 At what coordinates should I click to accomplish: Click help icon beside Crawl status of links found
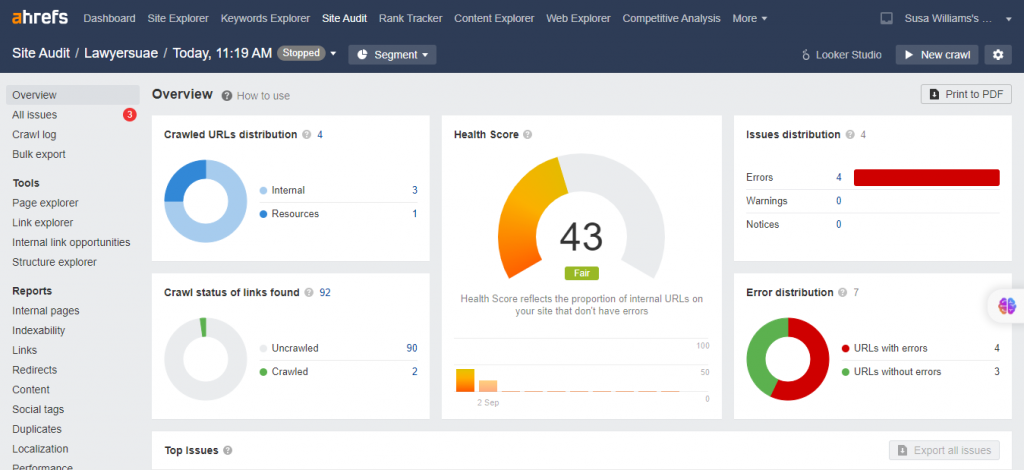tap(308, 292)
